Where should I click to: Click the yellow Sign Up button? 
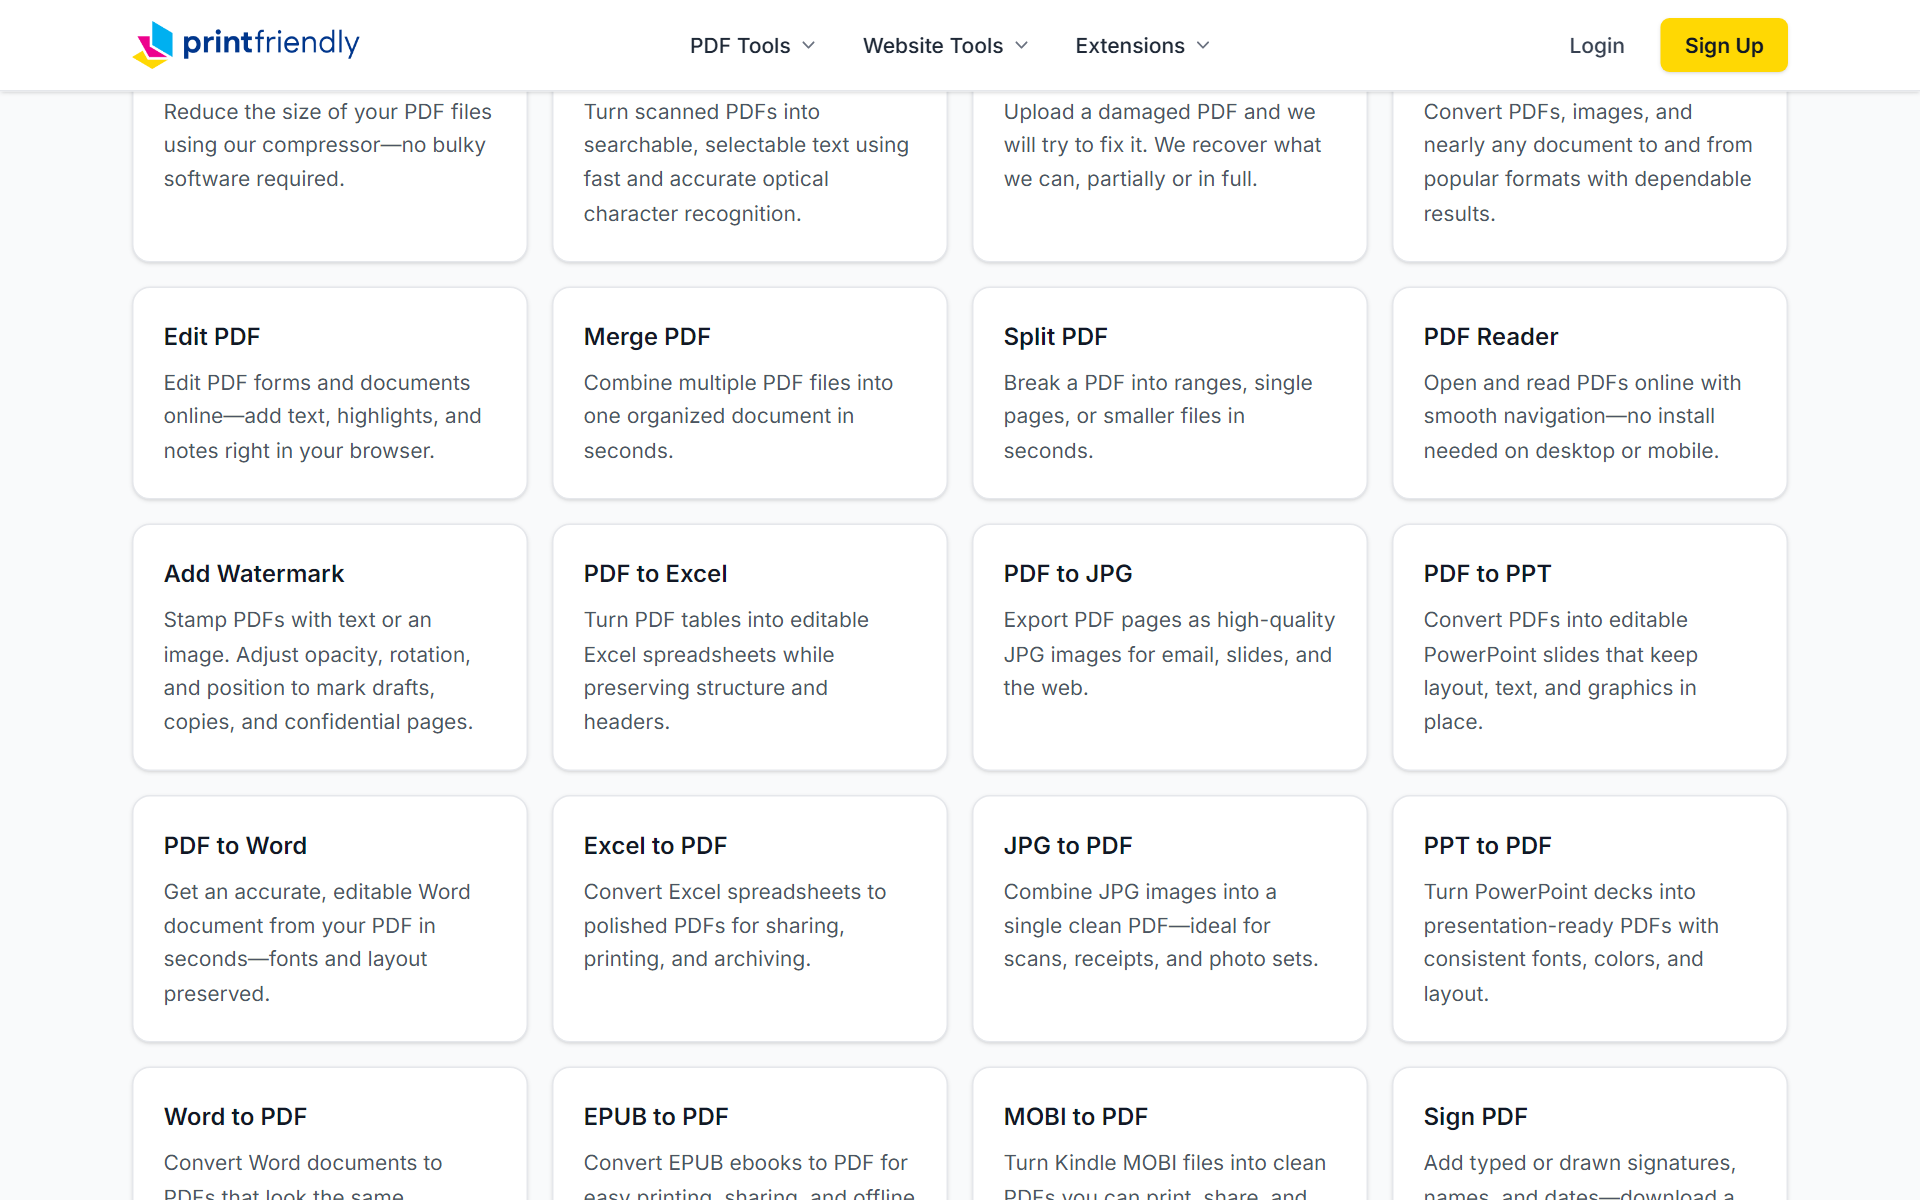pyautogui.click(x=1724, y=45)
